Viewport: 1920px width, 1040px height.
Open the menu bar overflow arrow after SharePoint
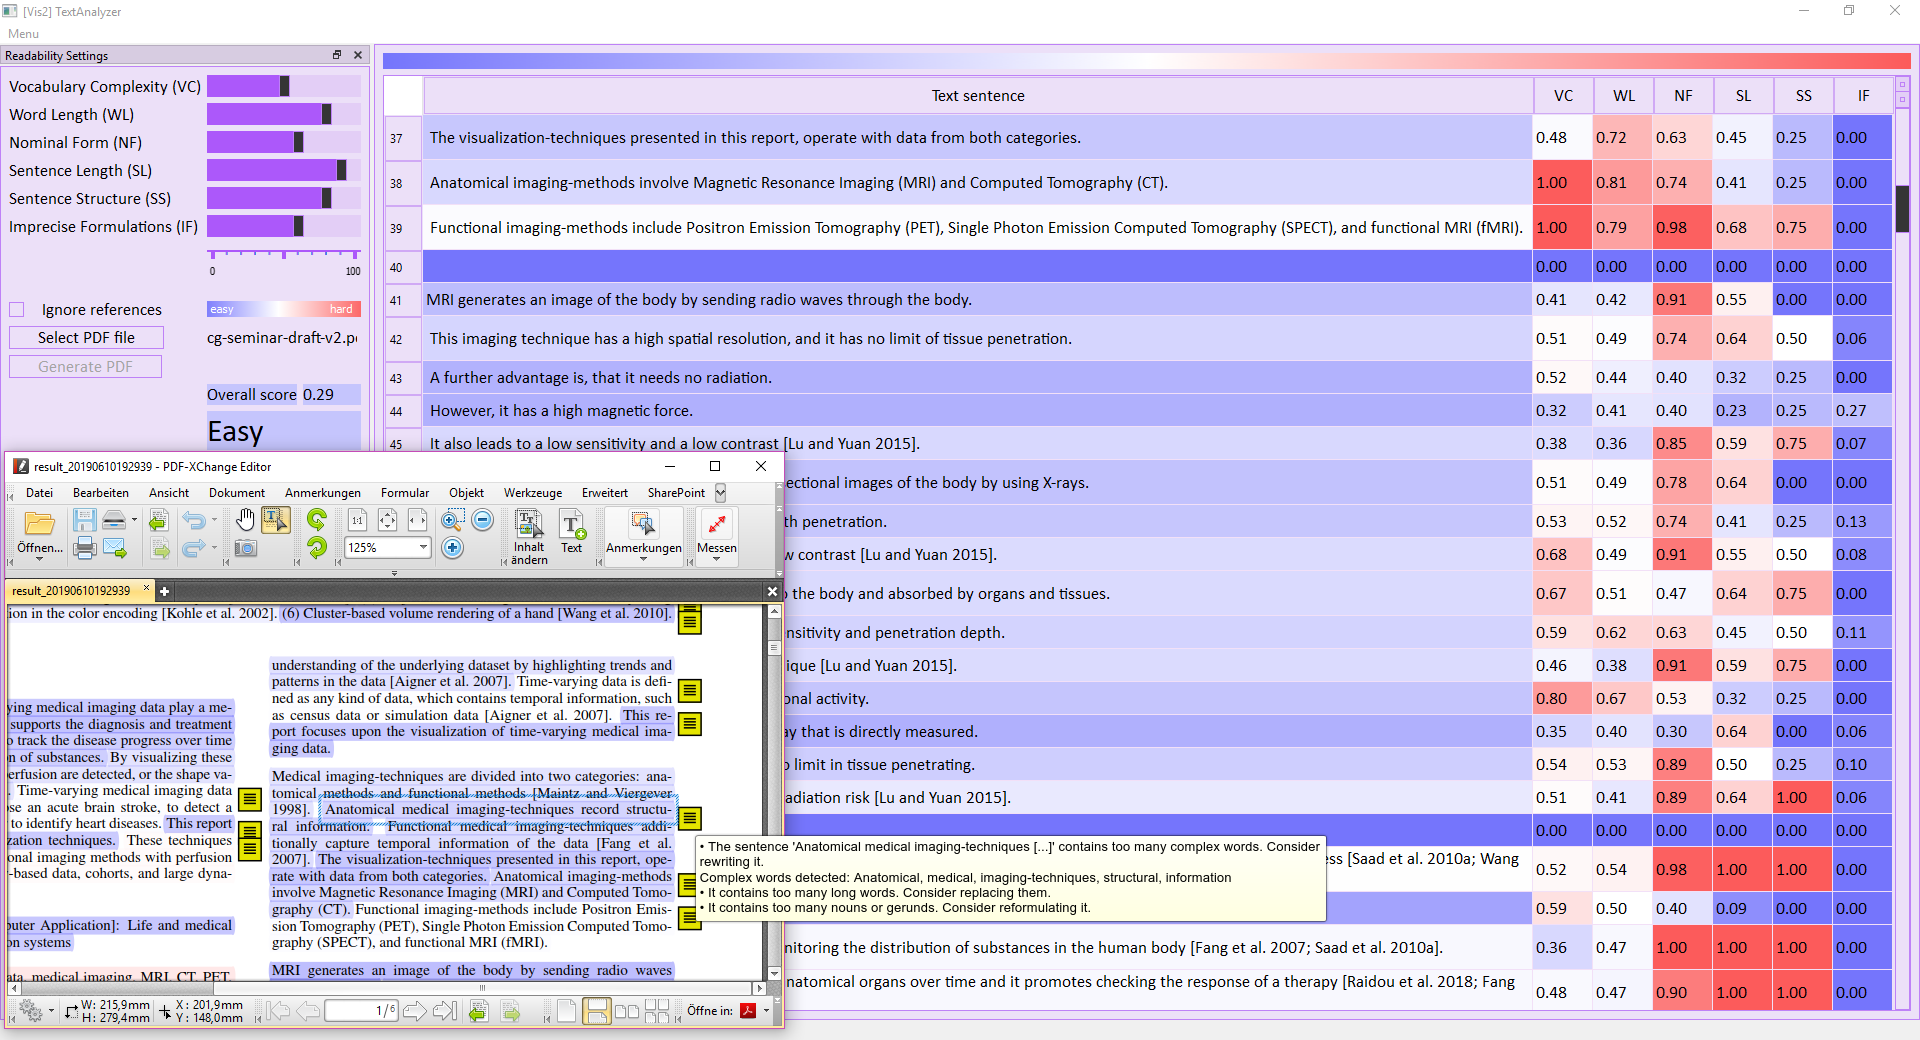720,493
